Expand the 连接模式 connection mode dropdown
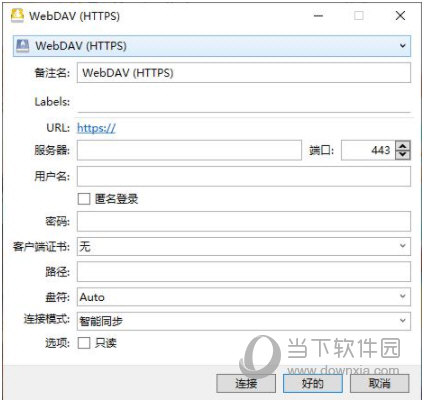 (244, 321)
